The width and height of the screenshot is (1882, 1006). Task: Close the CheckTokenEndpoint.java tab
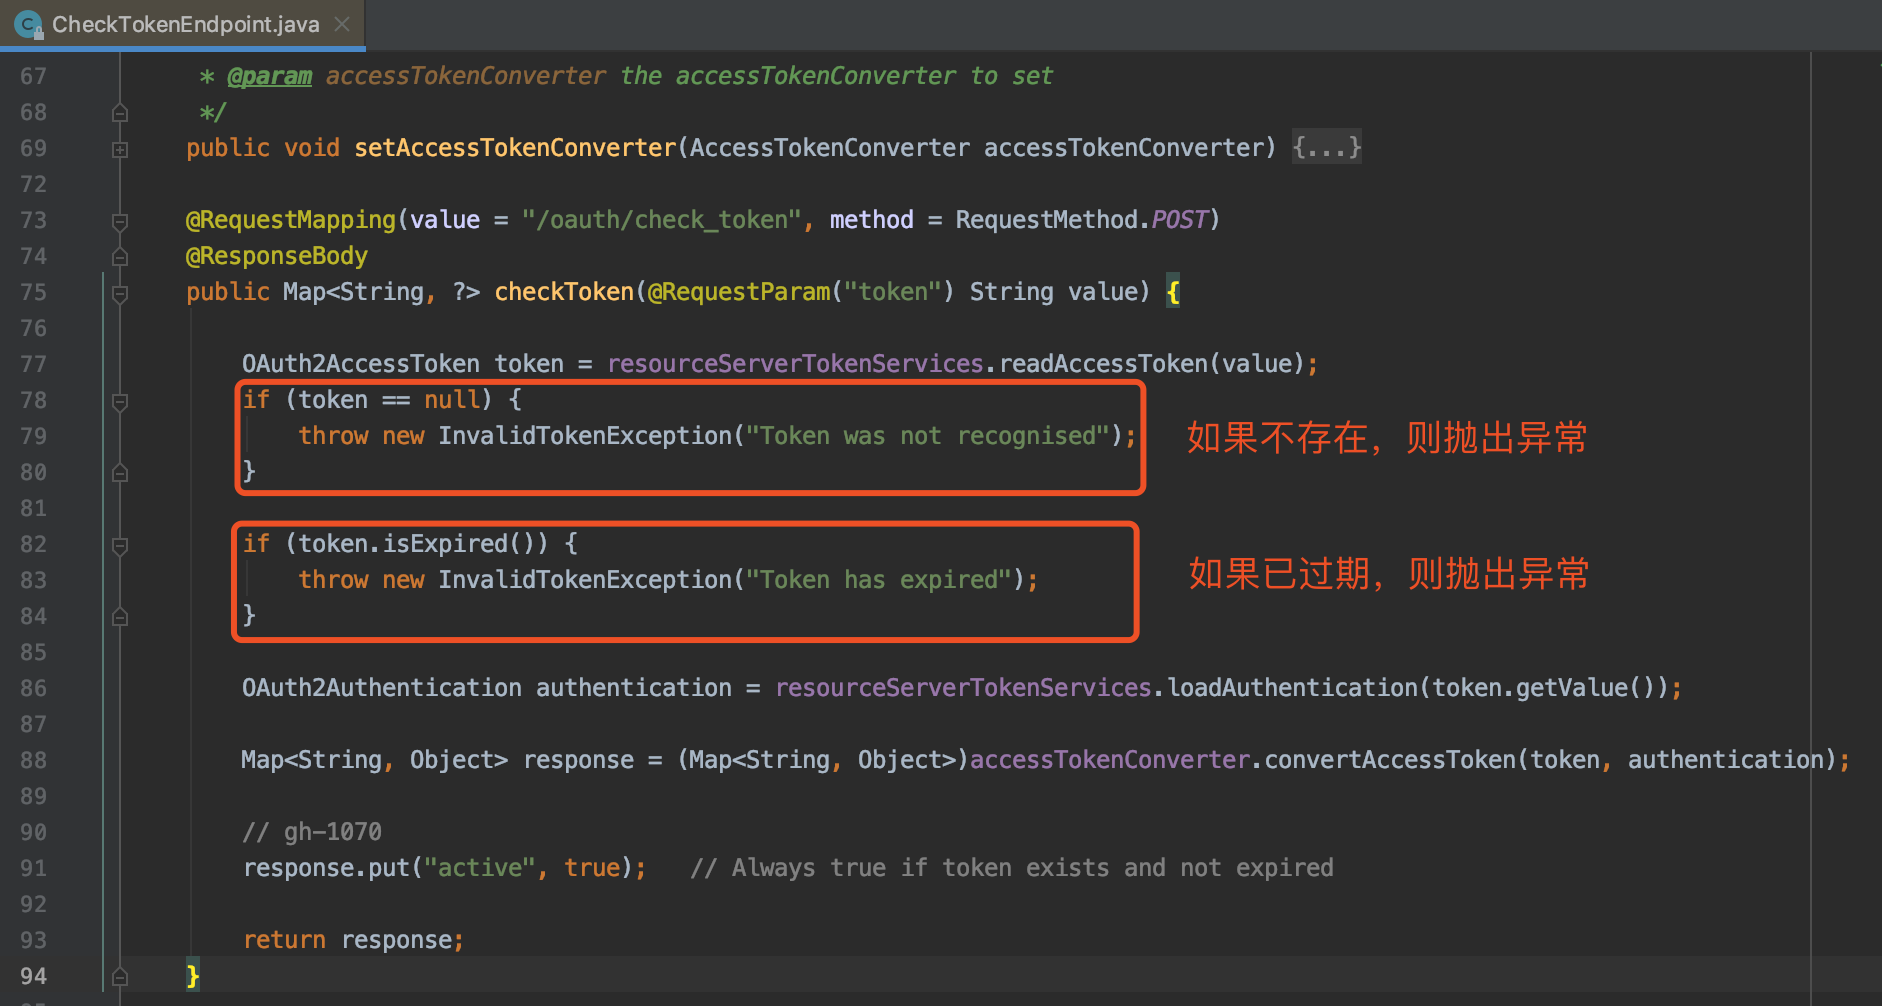point(342,24)
